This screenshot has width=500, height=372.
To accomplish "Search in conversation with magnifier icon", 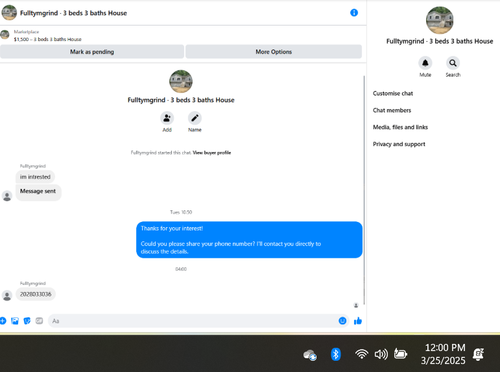I will tap(453, 63).
